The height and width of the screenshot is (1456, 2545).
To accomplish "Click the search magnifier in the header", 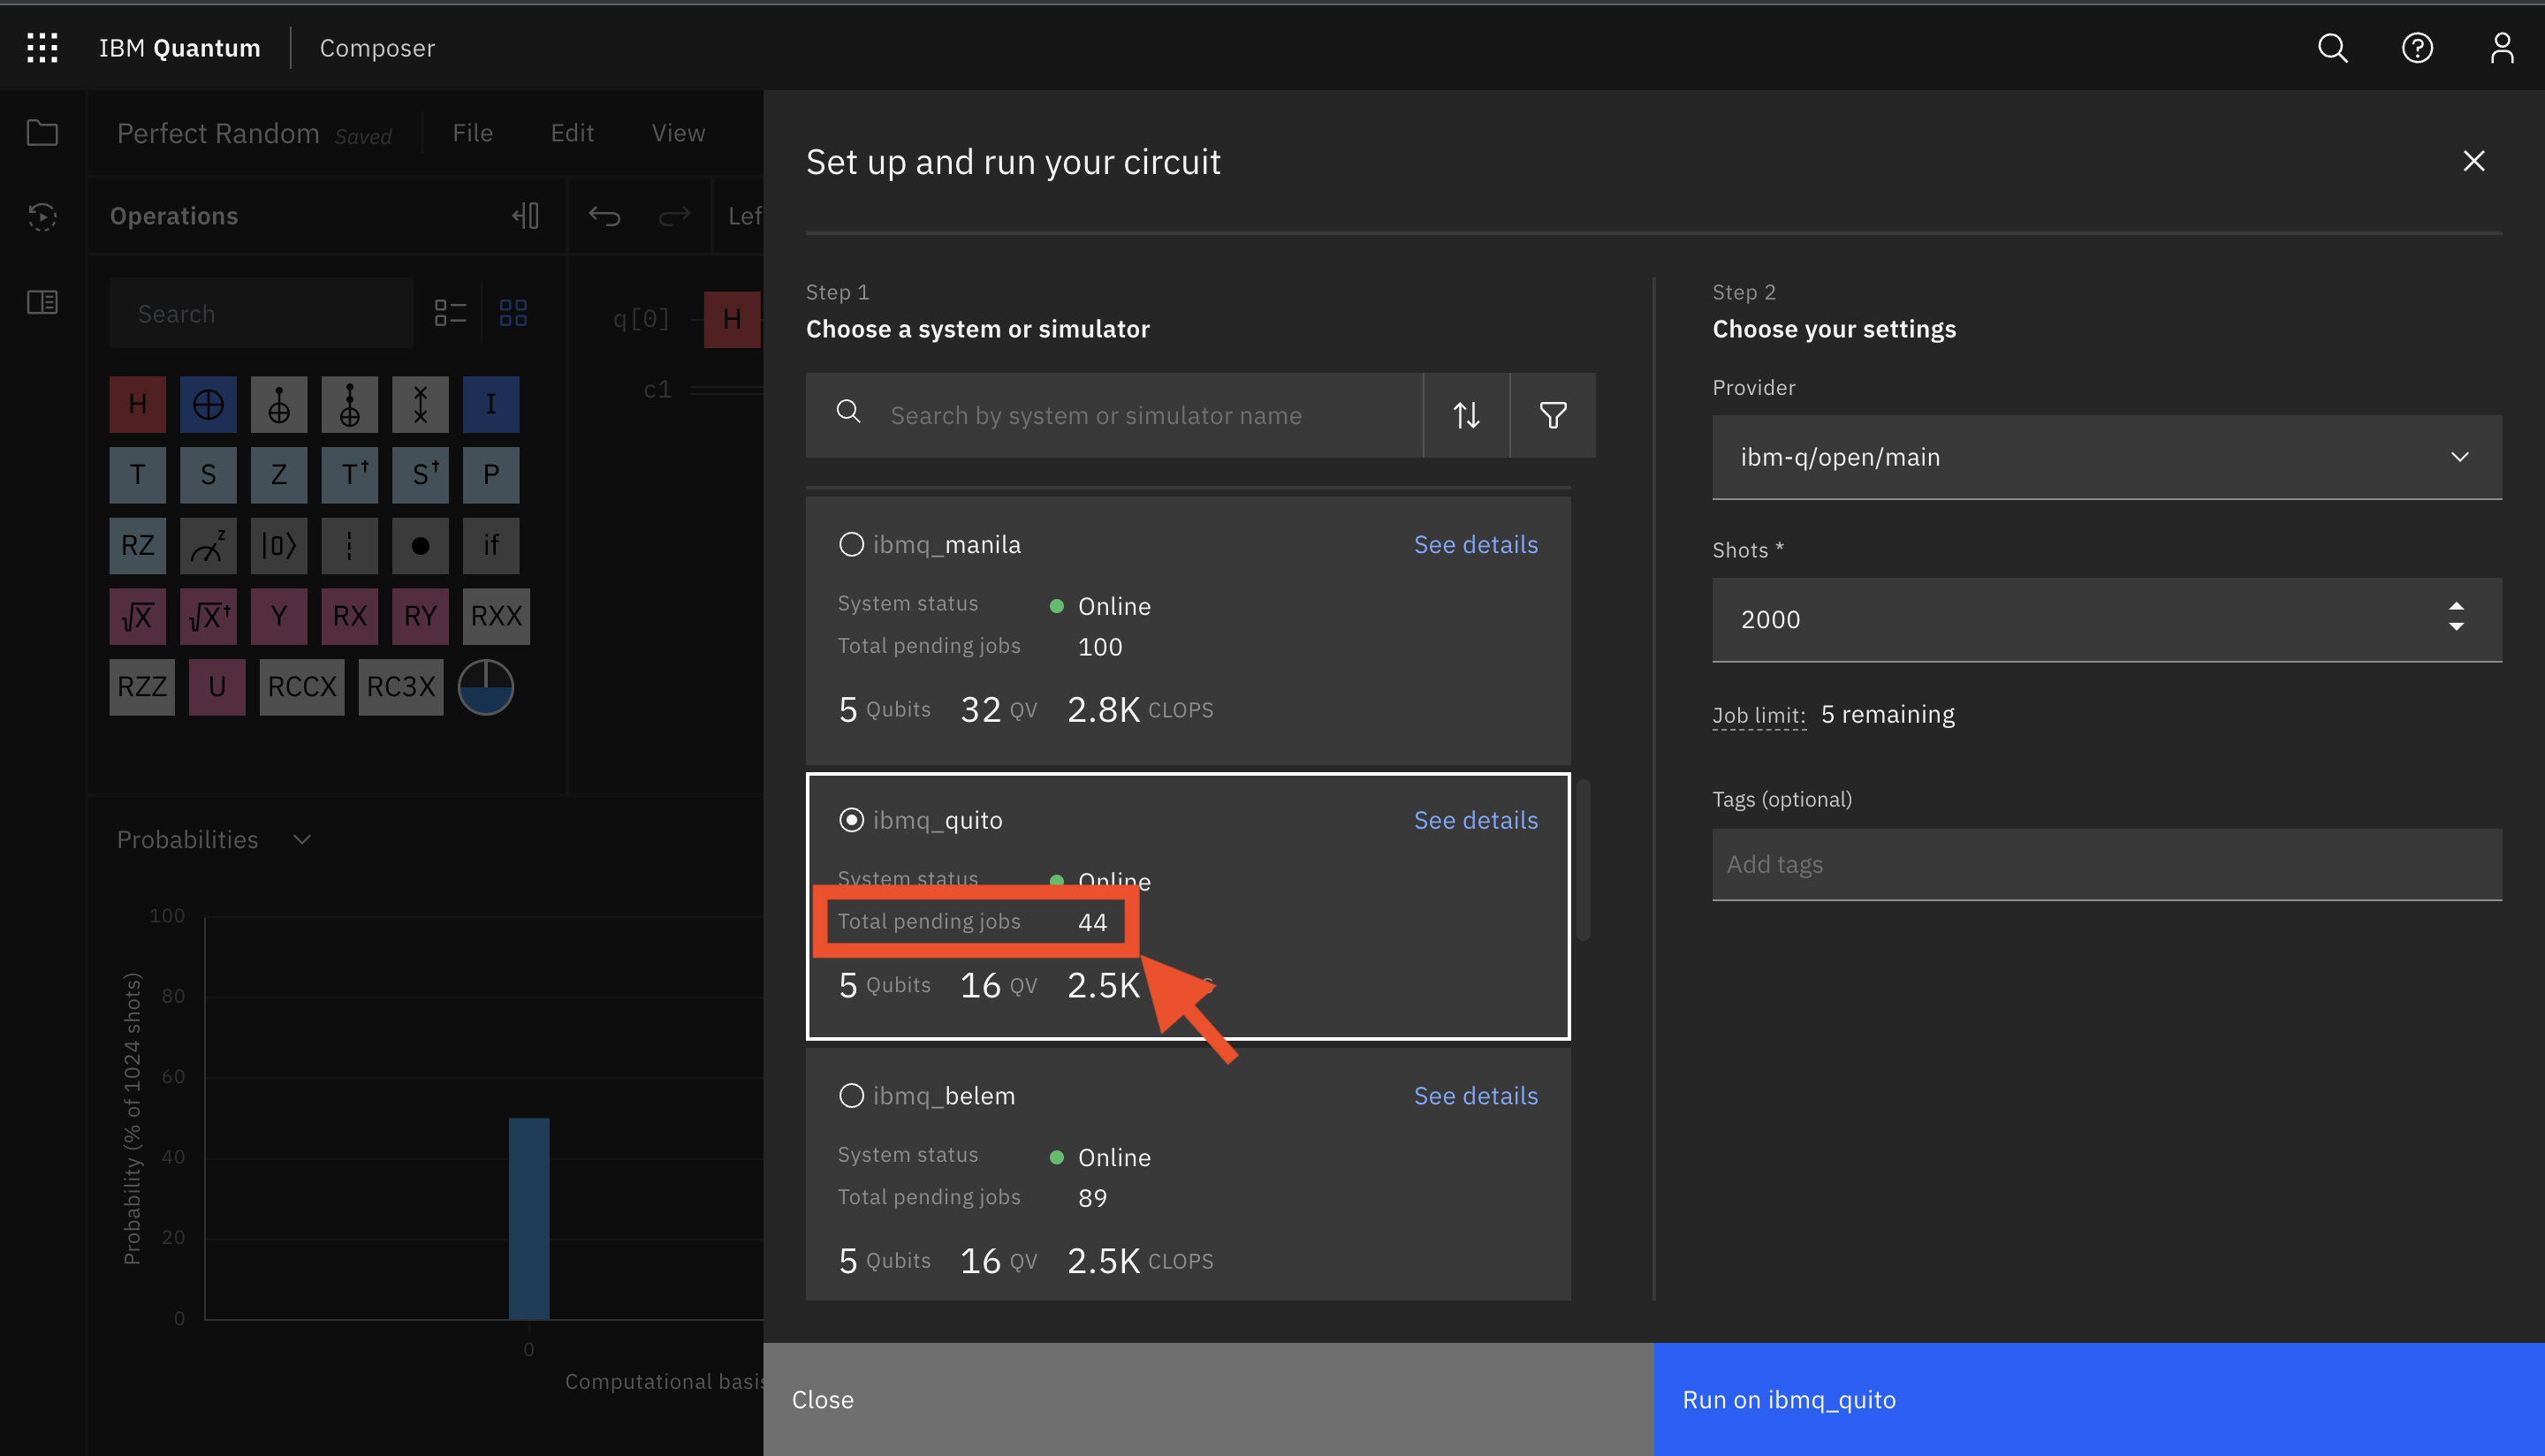I will coord(2332,47).
